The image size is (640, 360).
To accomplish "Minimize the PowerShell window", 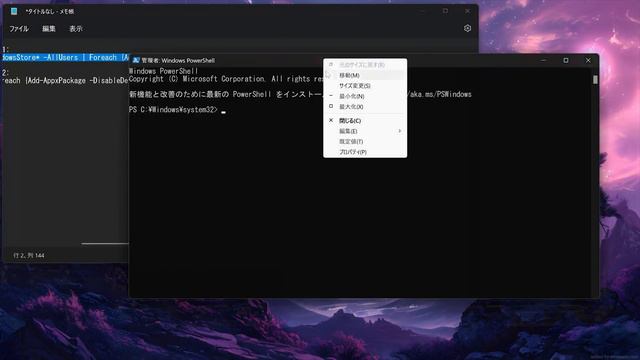I will [x=543, y=60].
